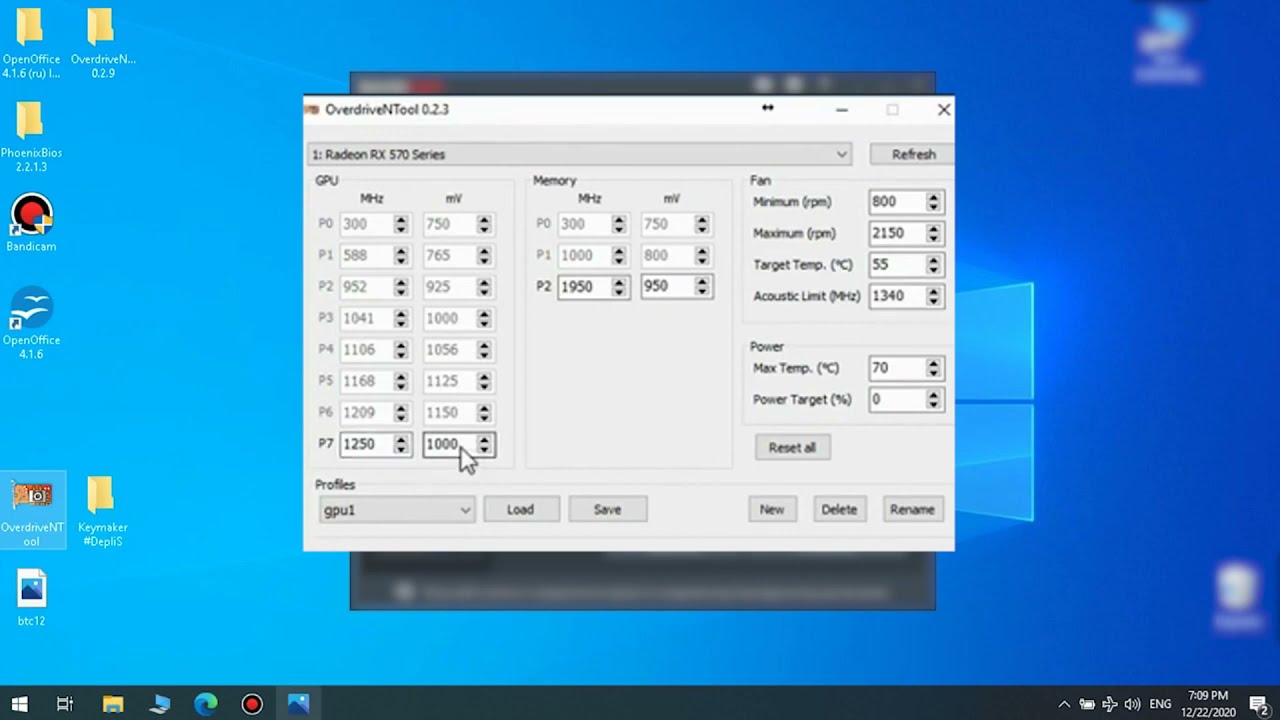Adjust the Acoustic Limit spinner
The height and width of the screenshot is (720, 1280).
click(933, 296)
